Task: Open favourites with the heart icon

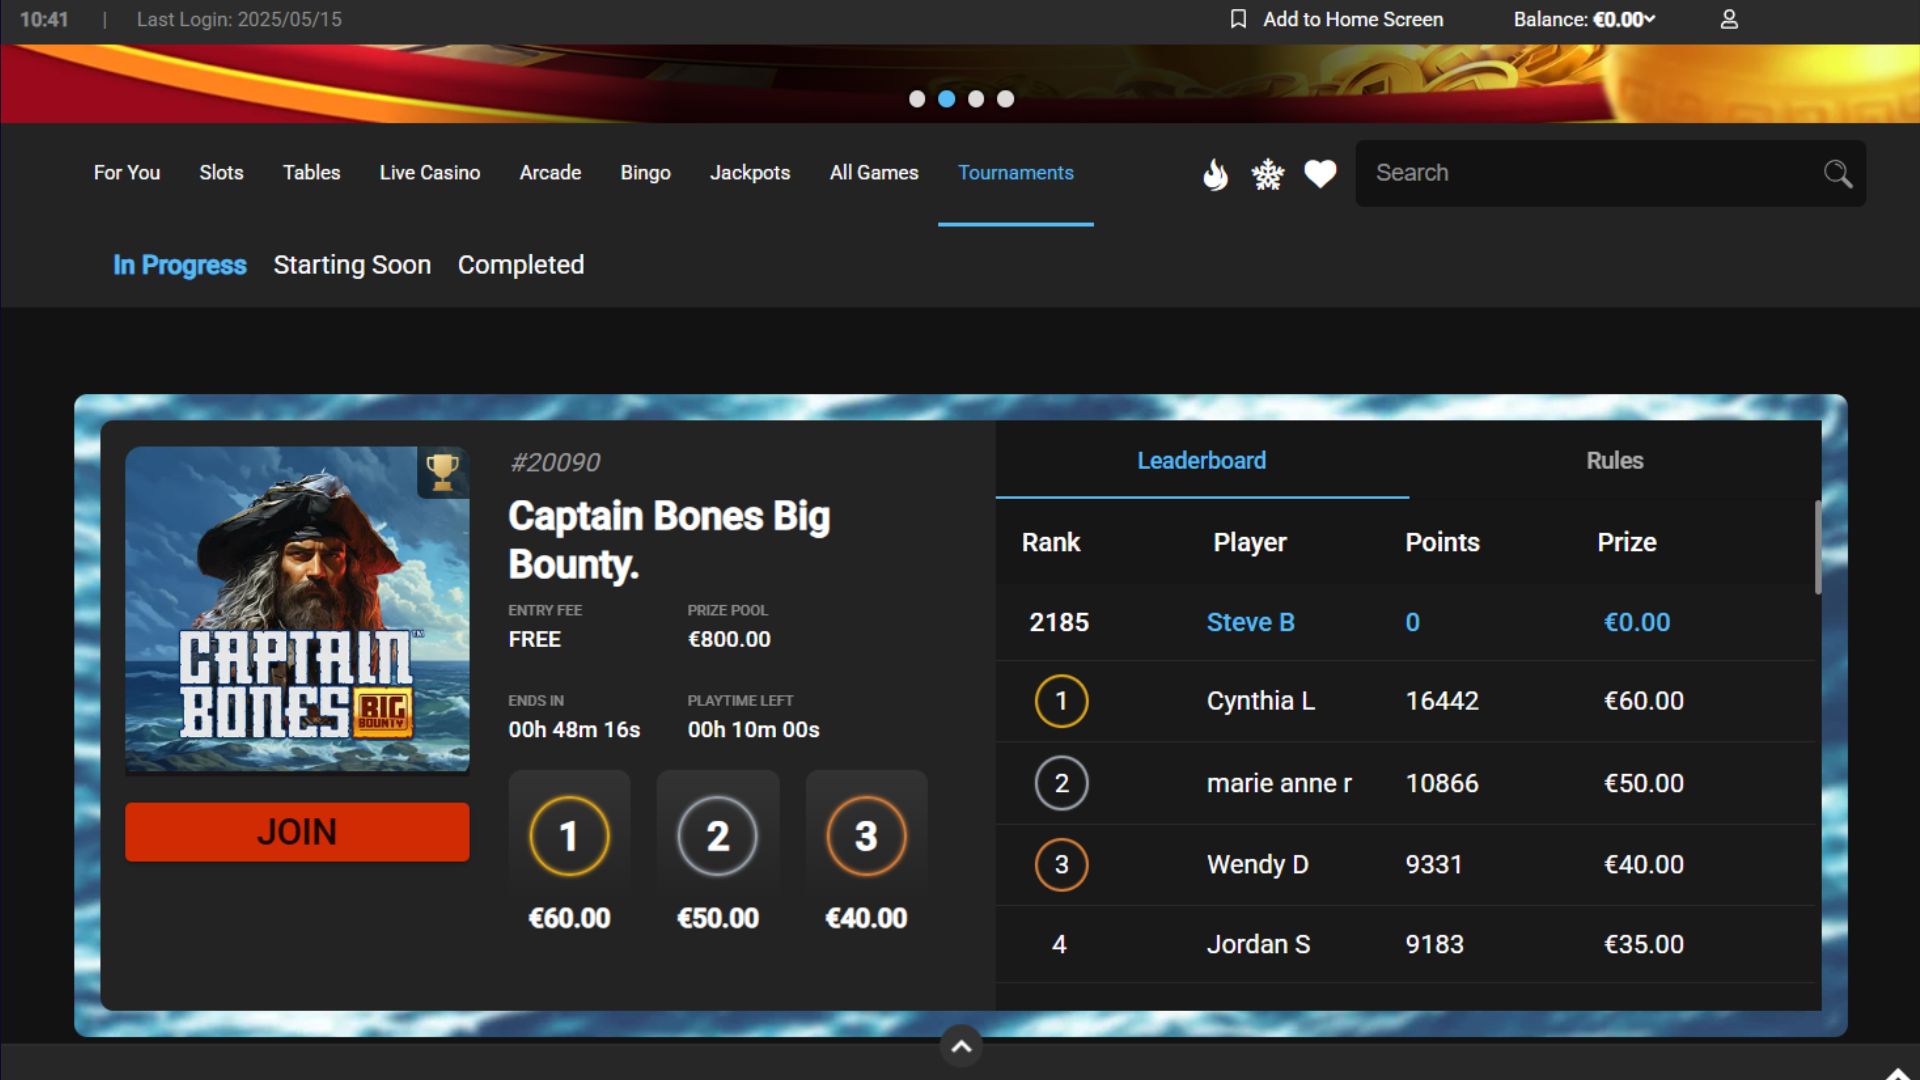Action: click(1320, 174)
